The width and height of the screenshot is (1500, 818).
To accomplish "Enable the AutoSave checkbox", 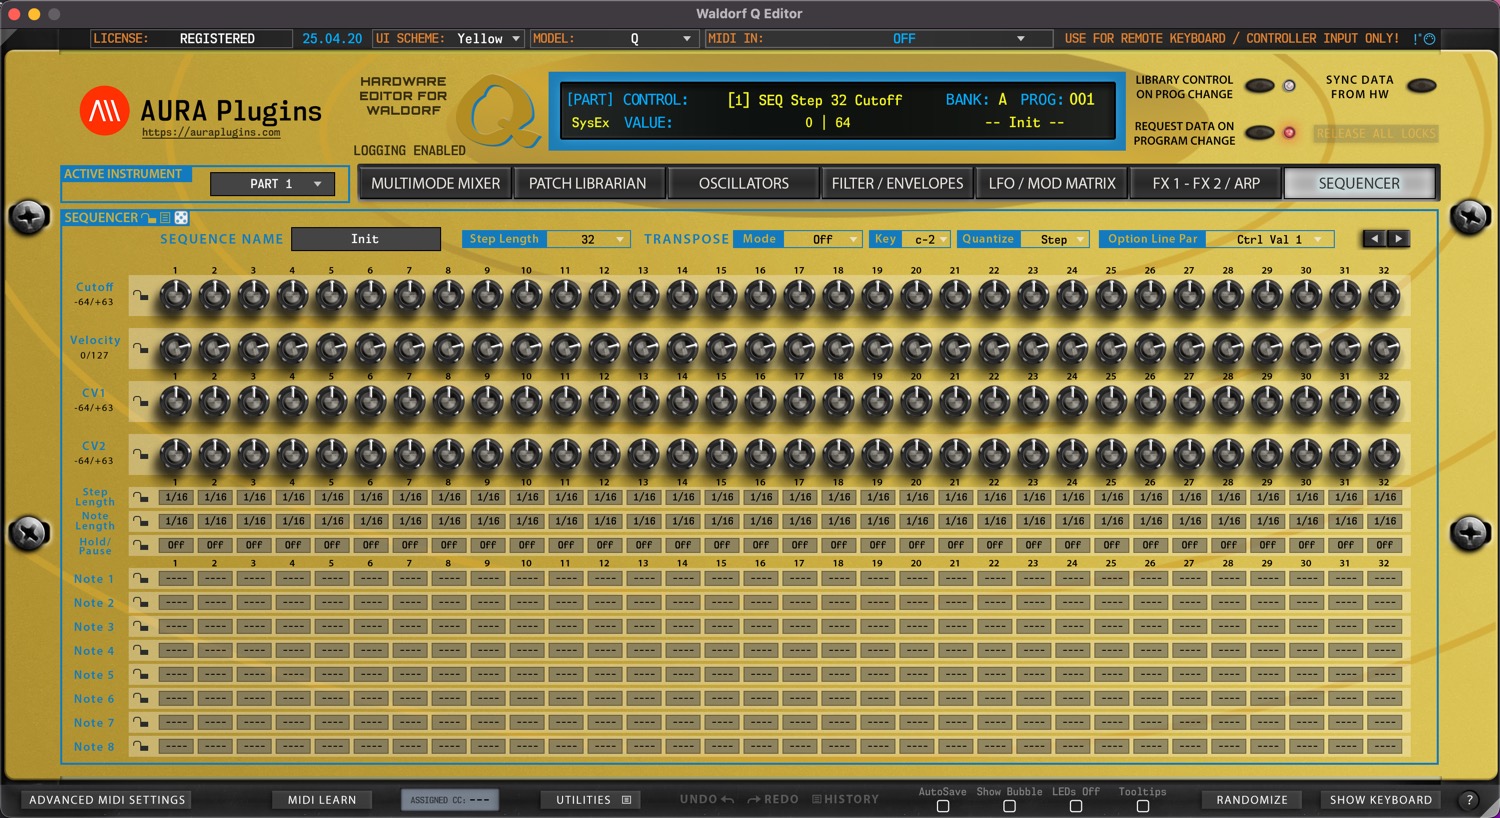I will [943, 806].
